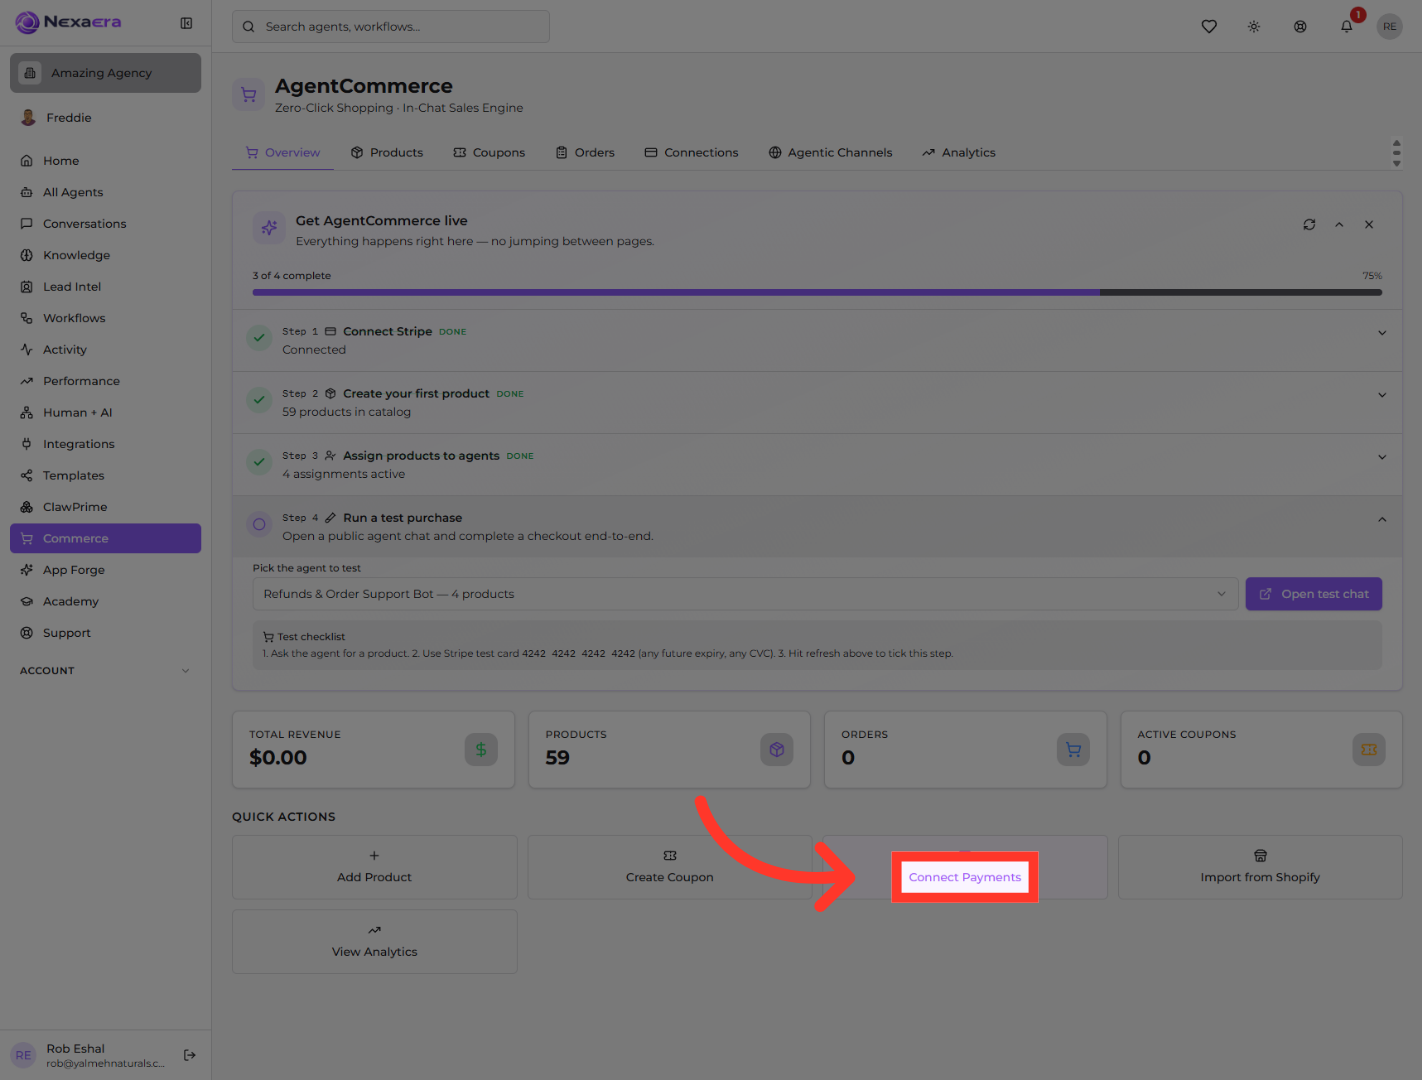Click Step 4 empty status circle
1422x1080 pixels.
click(259, 524)
